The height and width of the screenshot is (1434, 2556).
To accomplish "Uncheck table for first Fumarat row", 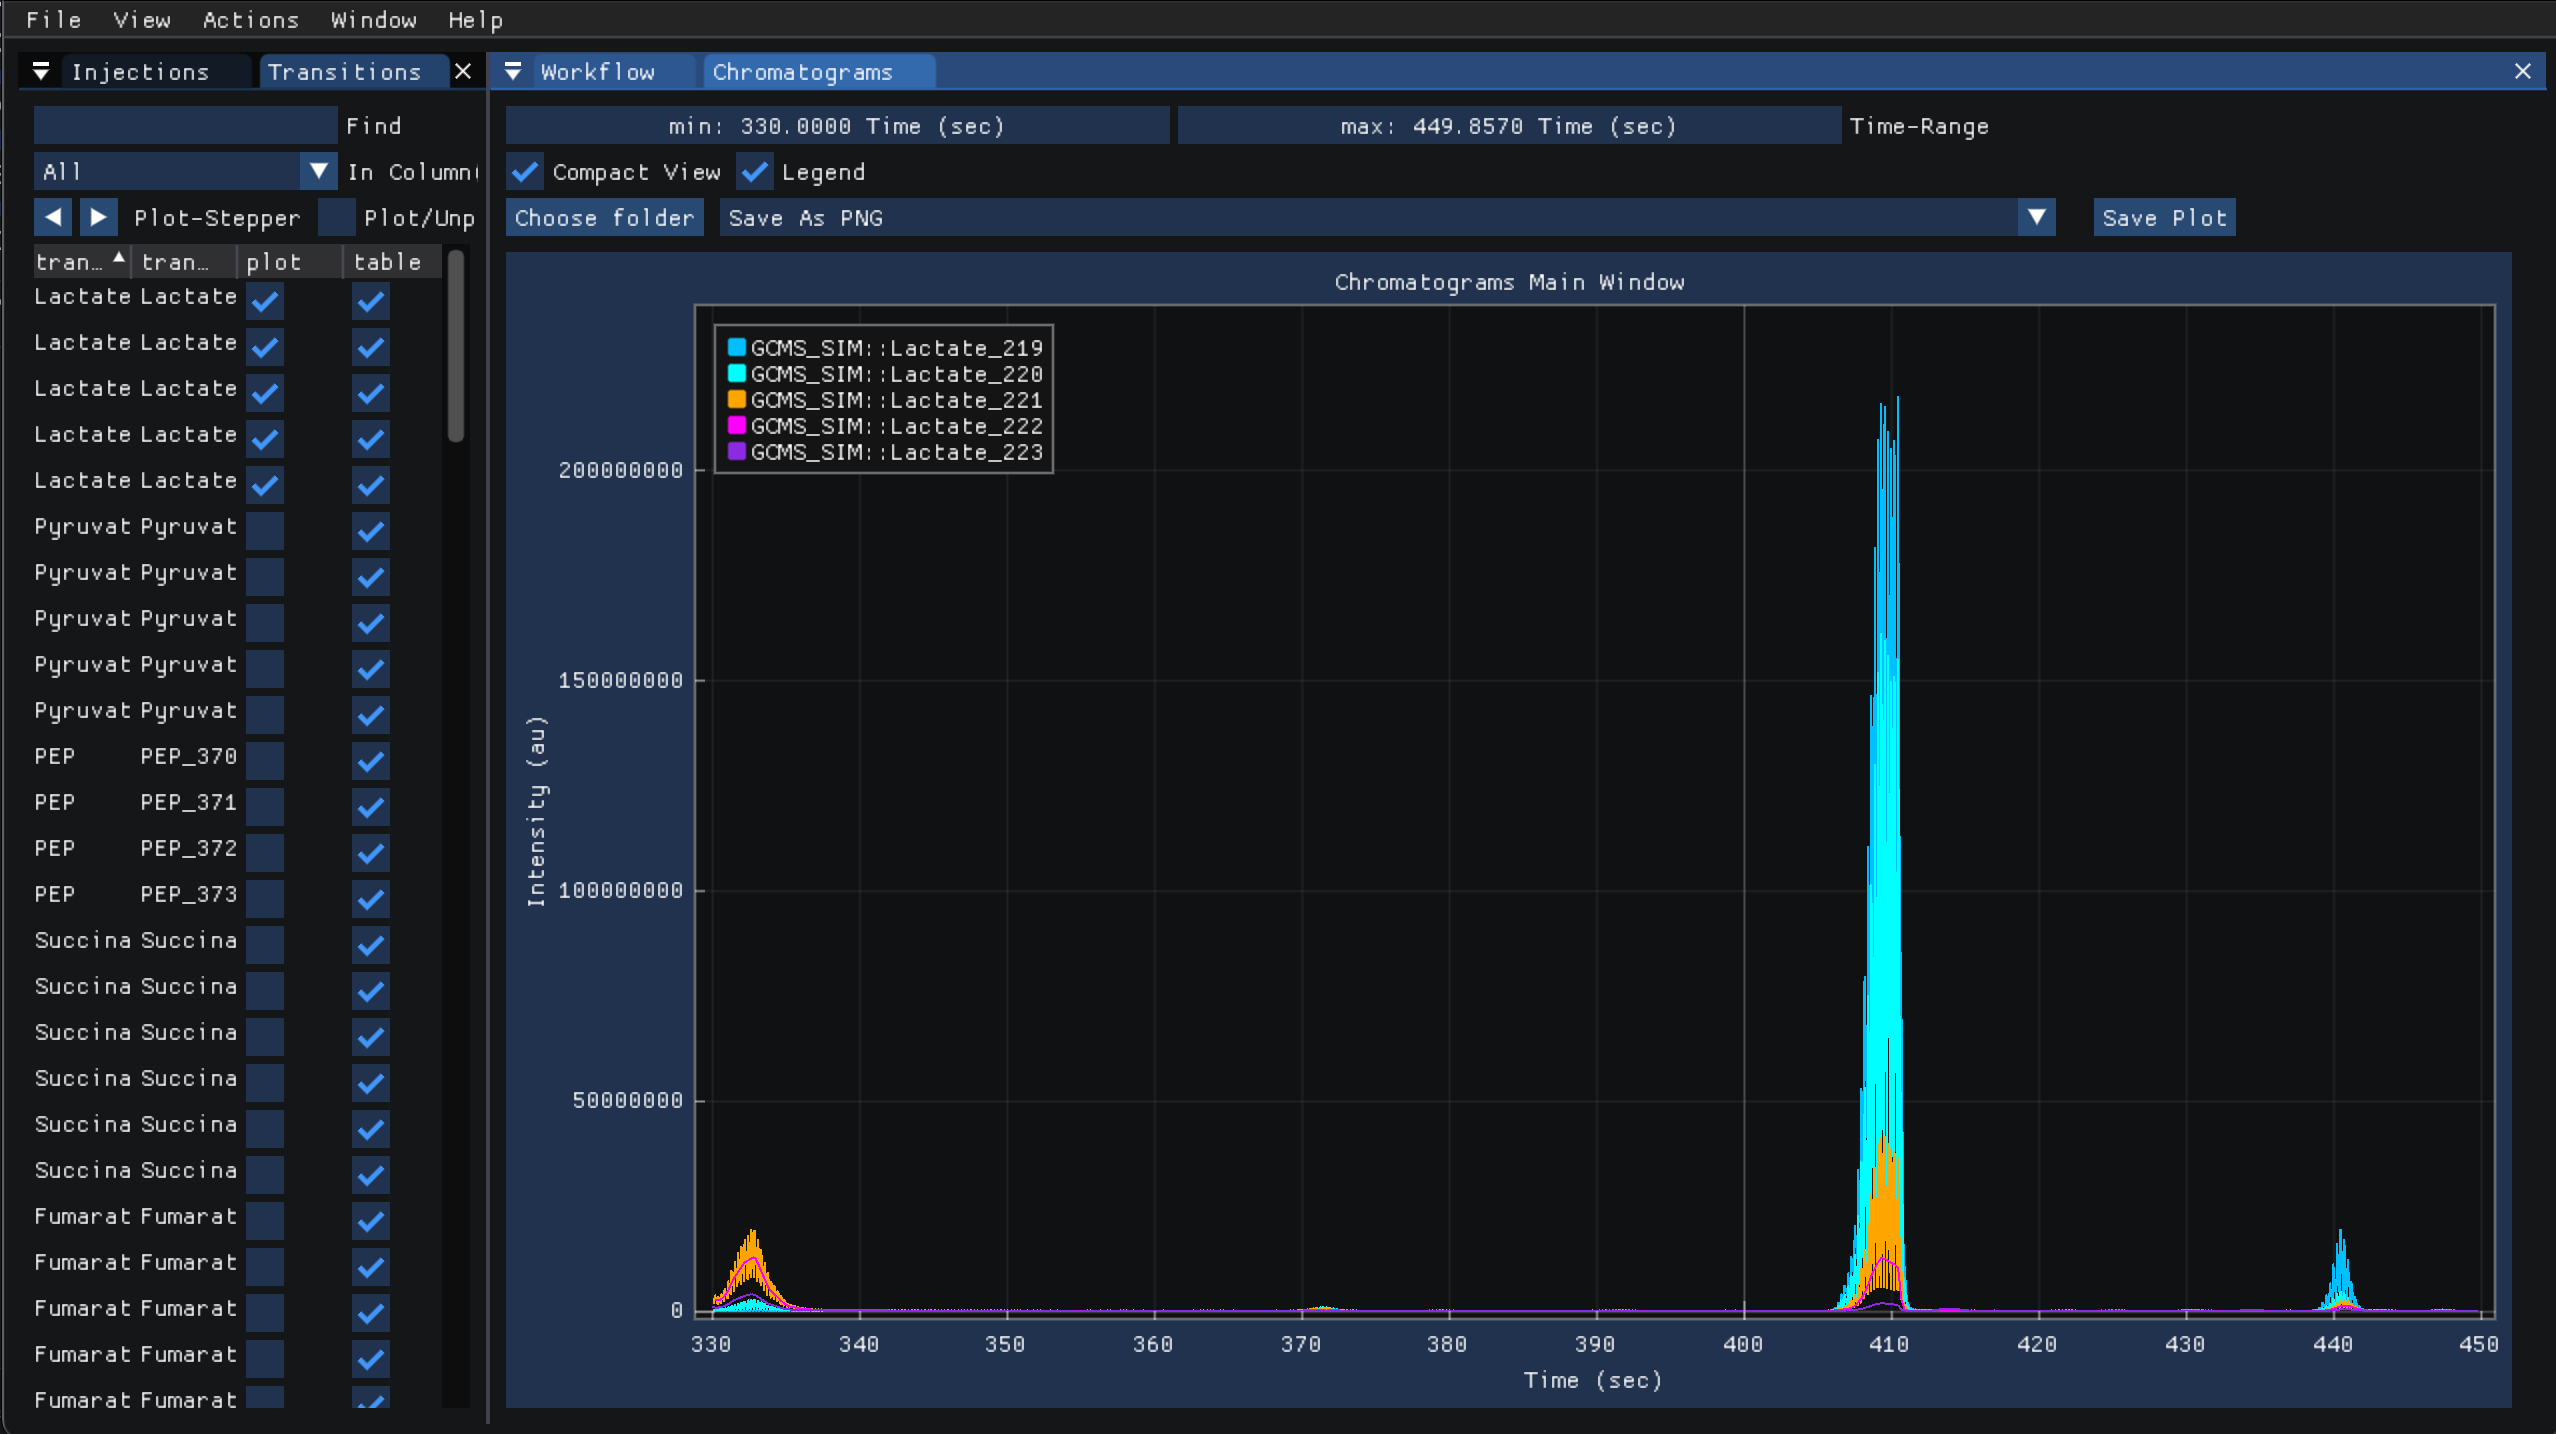I will click(371, 1221).
